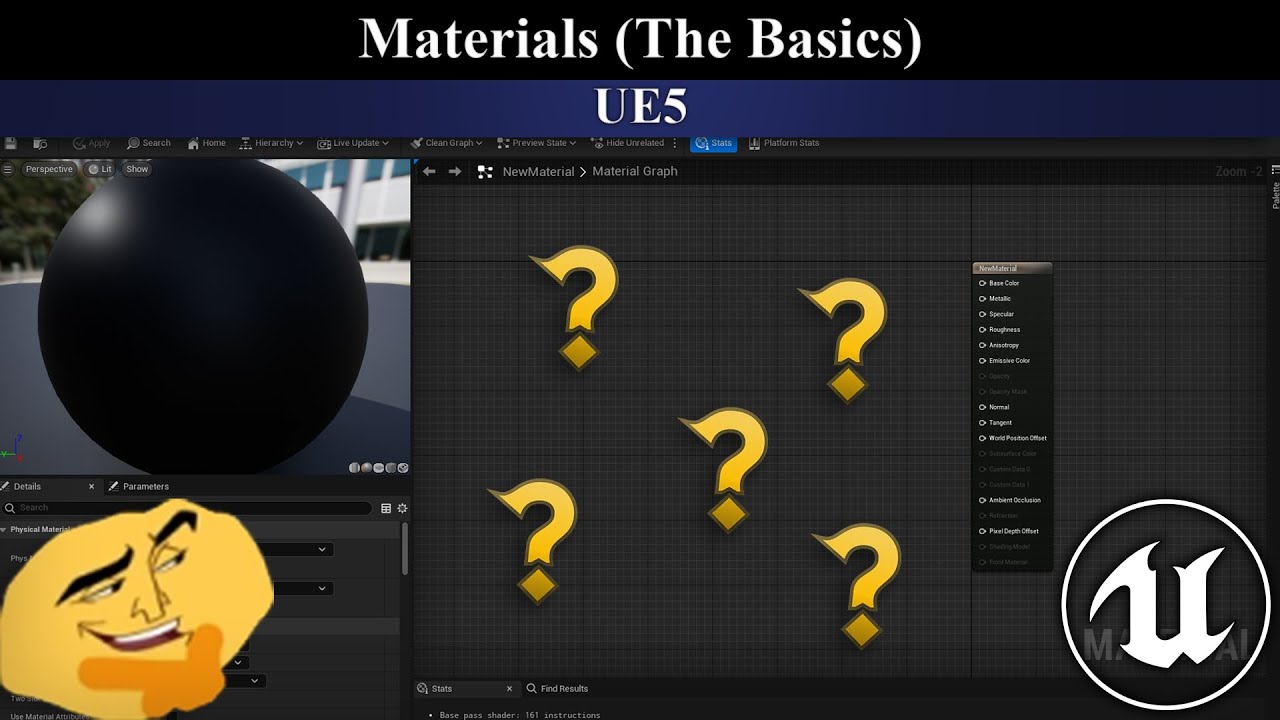Click the Anisotropy input pin

pyautogui.click(x=983, y=345)
